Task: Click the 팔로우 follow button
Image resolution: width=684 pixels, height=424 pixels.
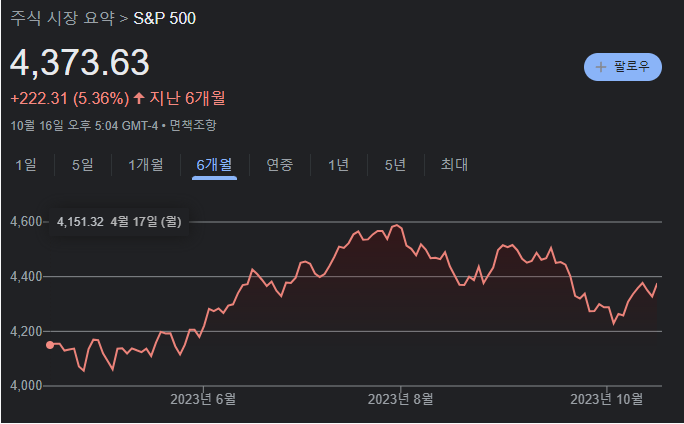Action: [x=622, y=67]
